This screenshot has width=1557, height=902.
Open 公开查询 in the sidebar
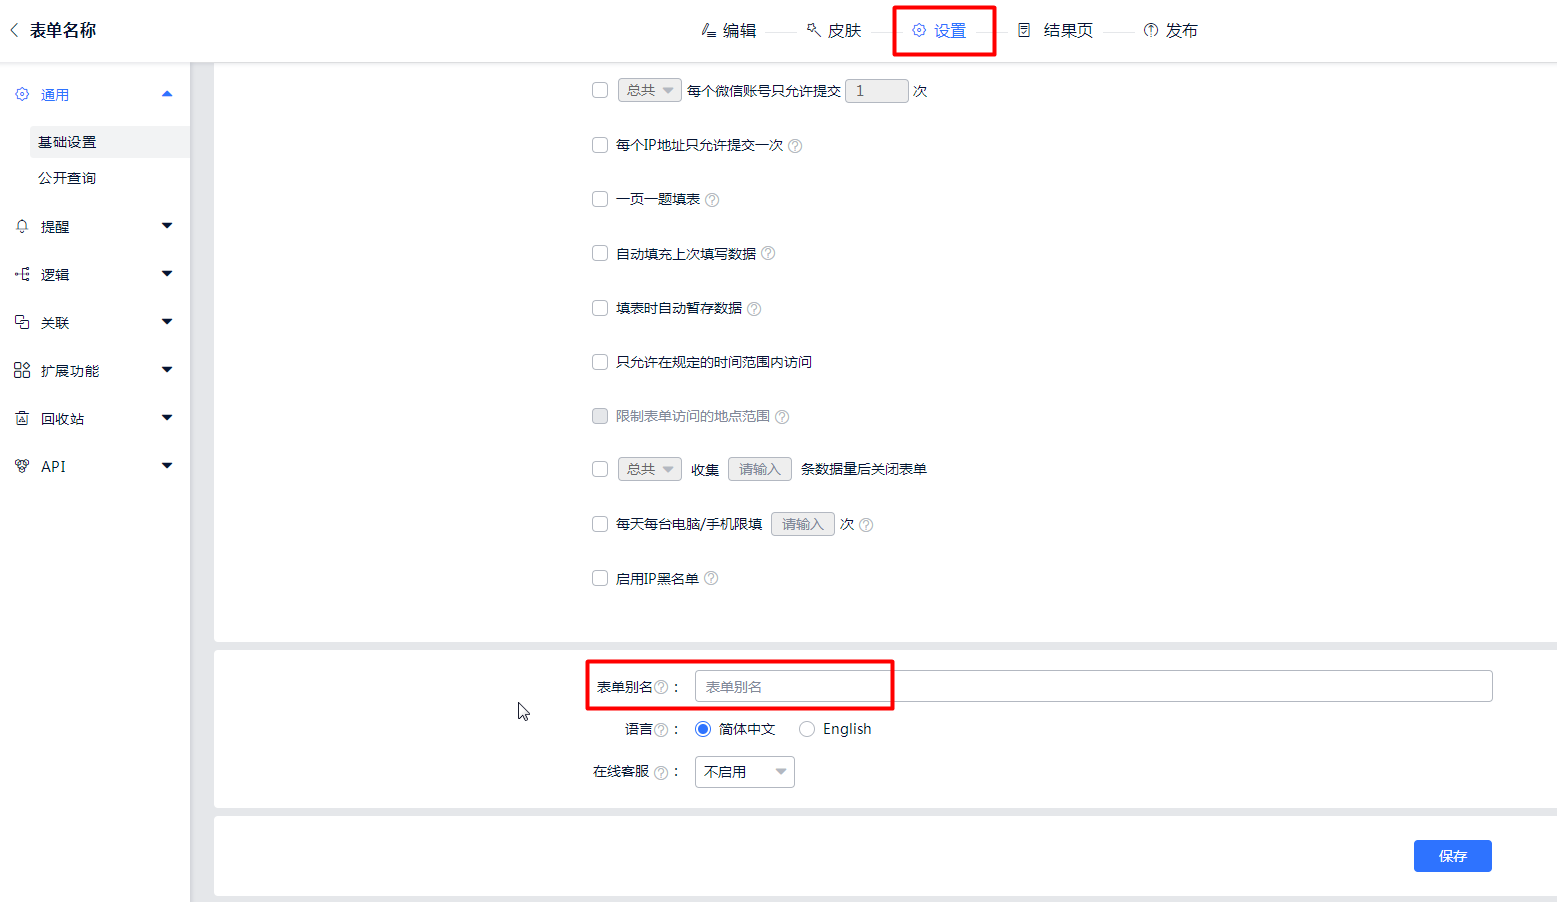67,178
